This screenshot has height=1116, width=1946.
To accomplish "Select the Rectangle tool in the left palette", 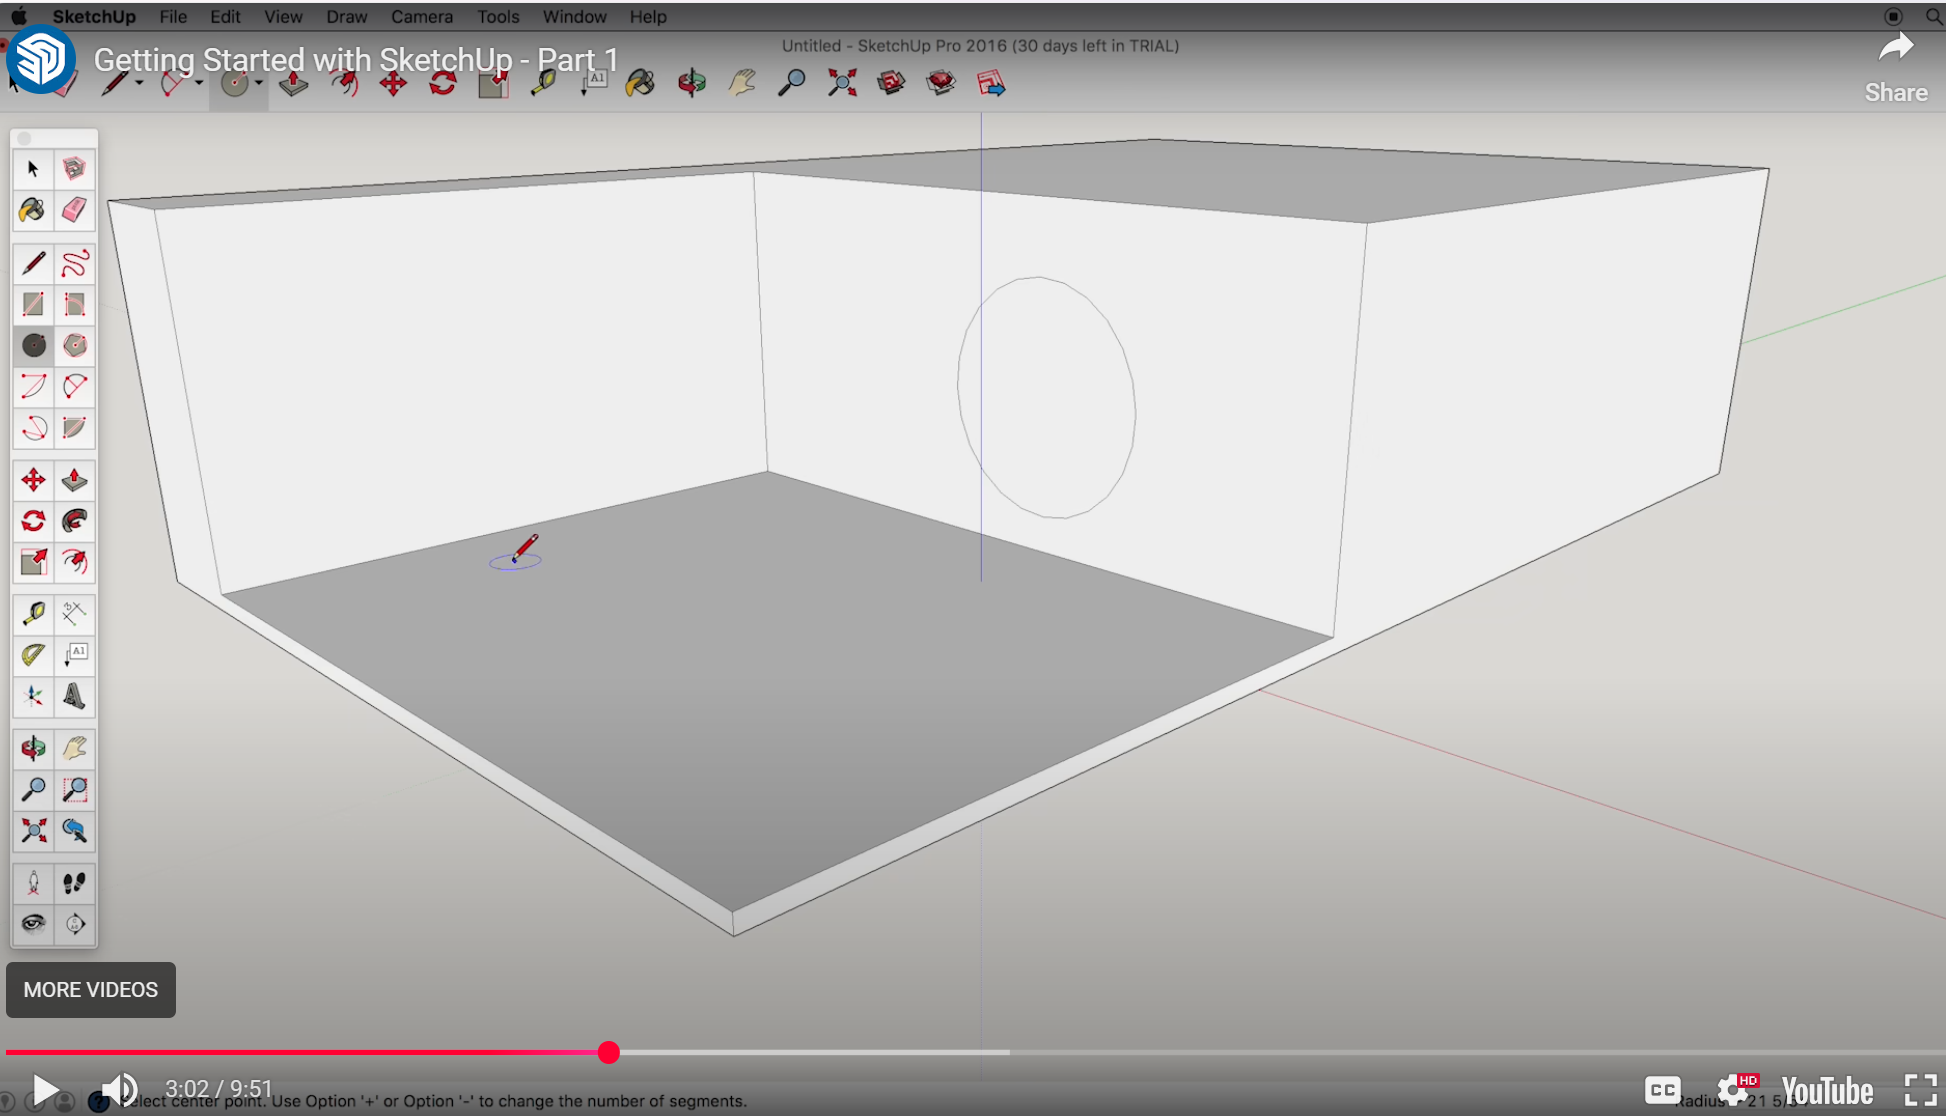I will (x=33, y=304).
